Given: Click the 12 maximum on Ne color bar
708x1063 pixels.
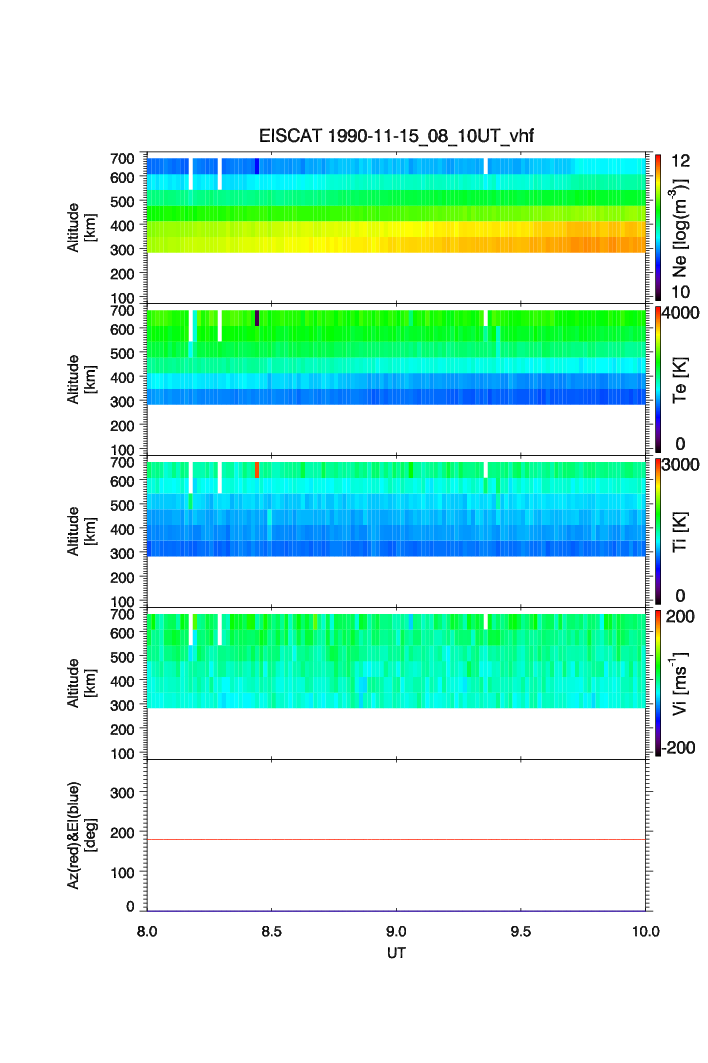Looking at the screenshot, I should [x=680, y=161].
